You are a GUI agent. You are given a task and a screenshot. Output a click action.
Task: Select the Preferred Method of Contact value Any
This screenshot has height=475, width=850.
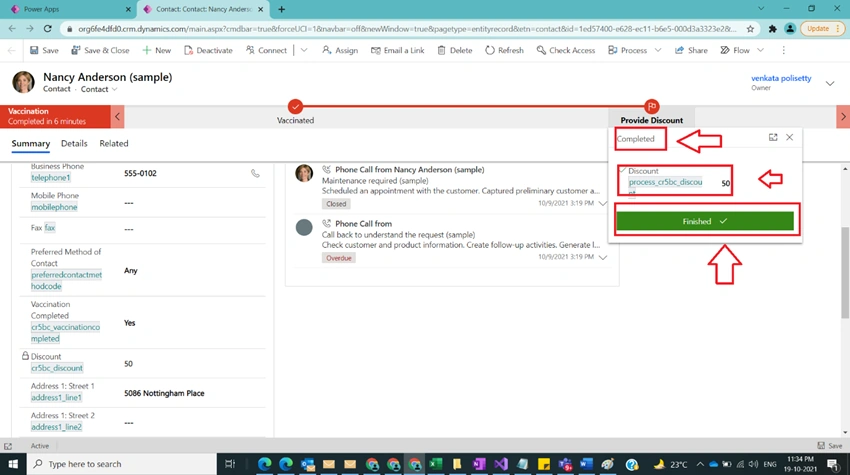131,271
